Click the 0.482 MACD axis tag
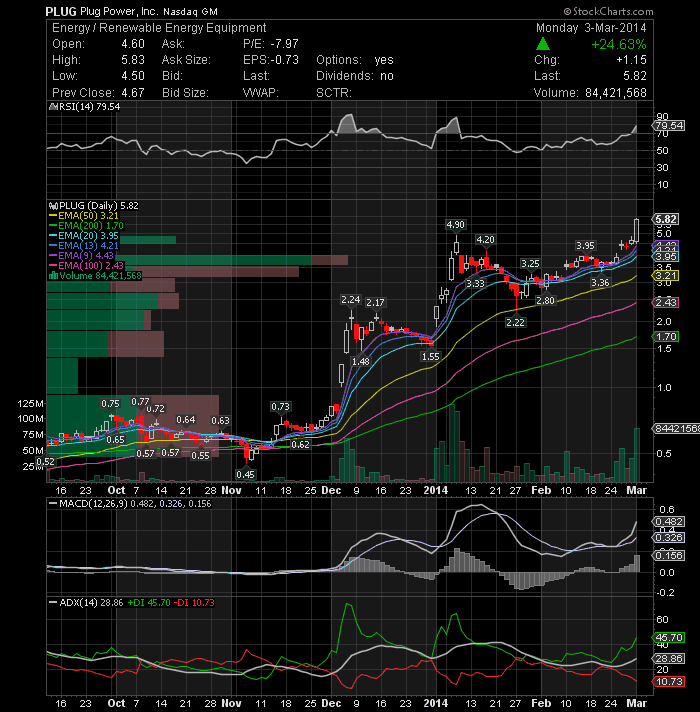This screenshot has width=700, height=712. [x=669, y=522]
